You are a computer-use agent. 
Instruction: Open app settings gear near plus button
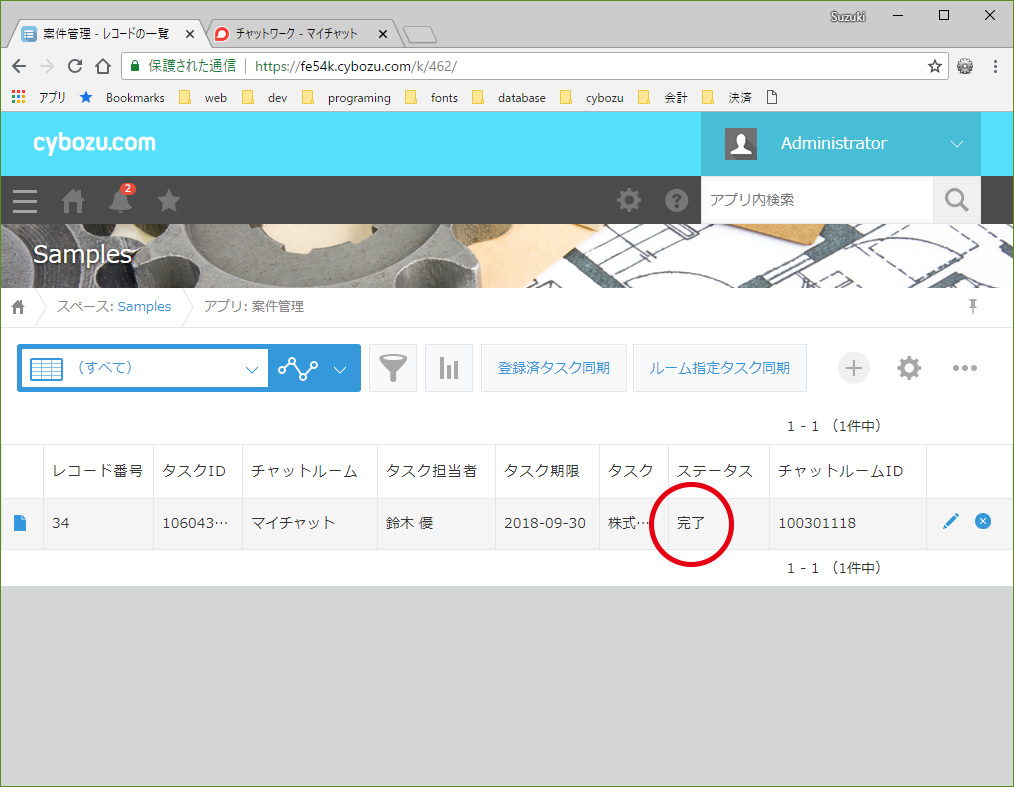point(909,368)
